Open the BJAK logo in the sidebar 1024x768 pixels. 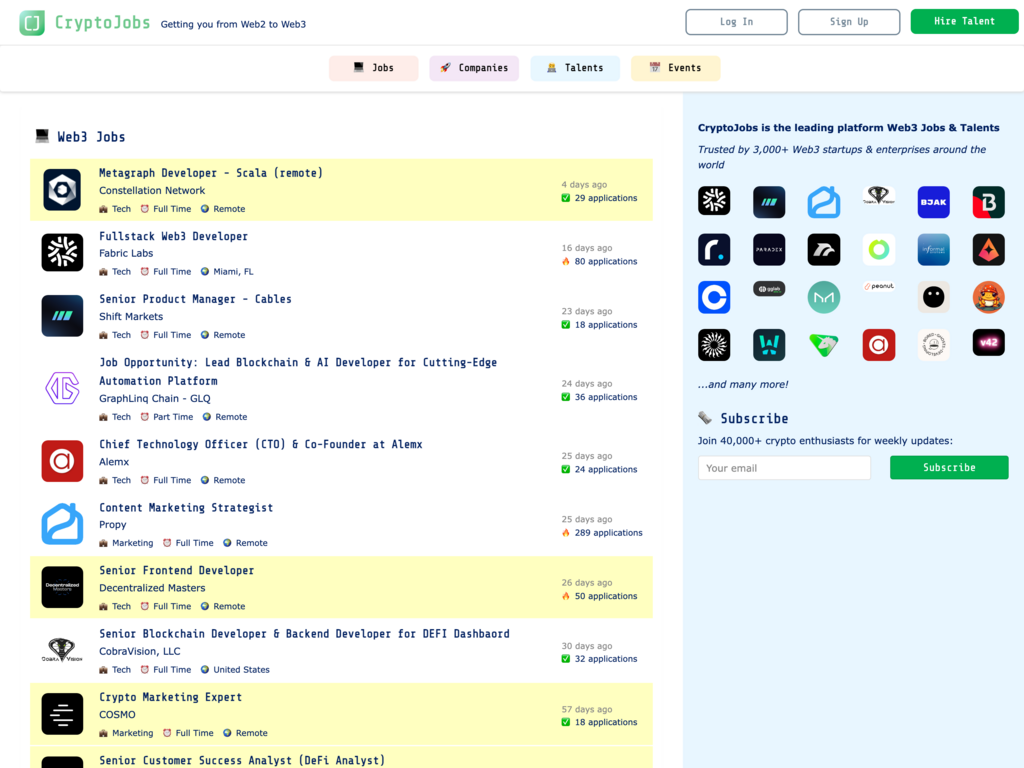click(x=933, y=202)
